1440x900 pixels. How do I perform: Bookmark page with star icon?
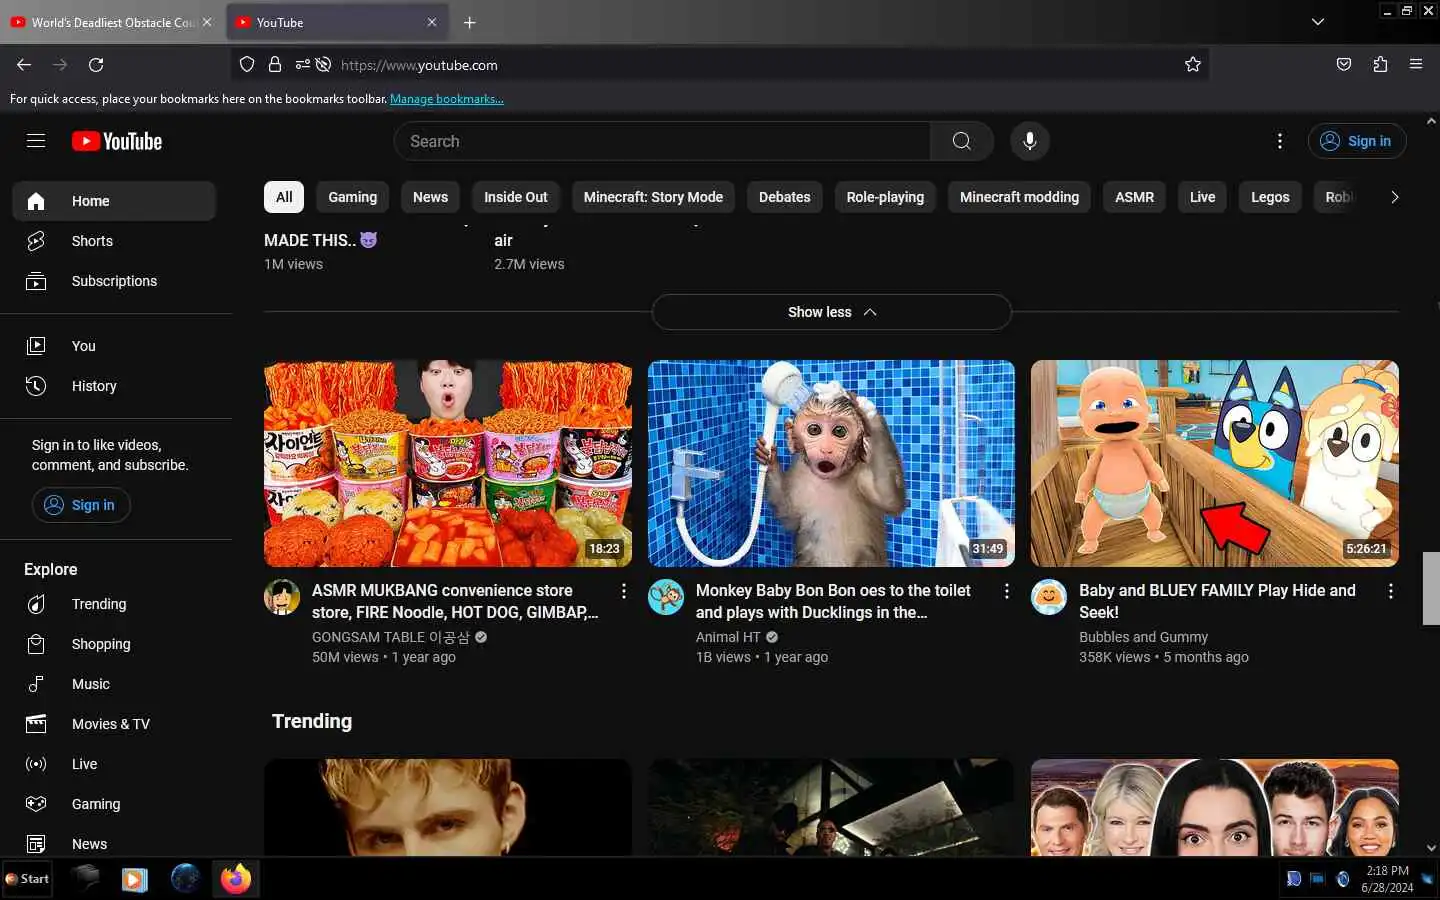point(1192,65)
